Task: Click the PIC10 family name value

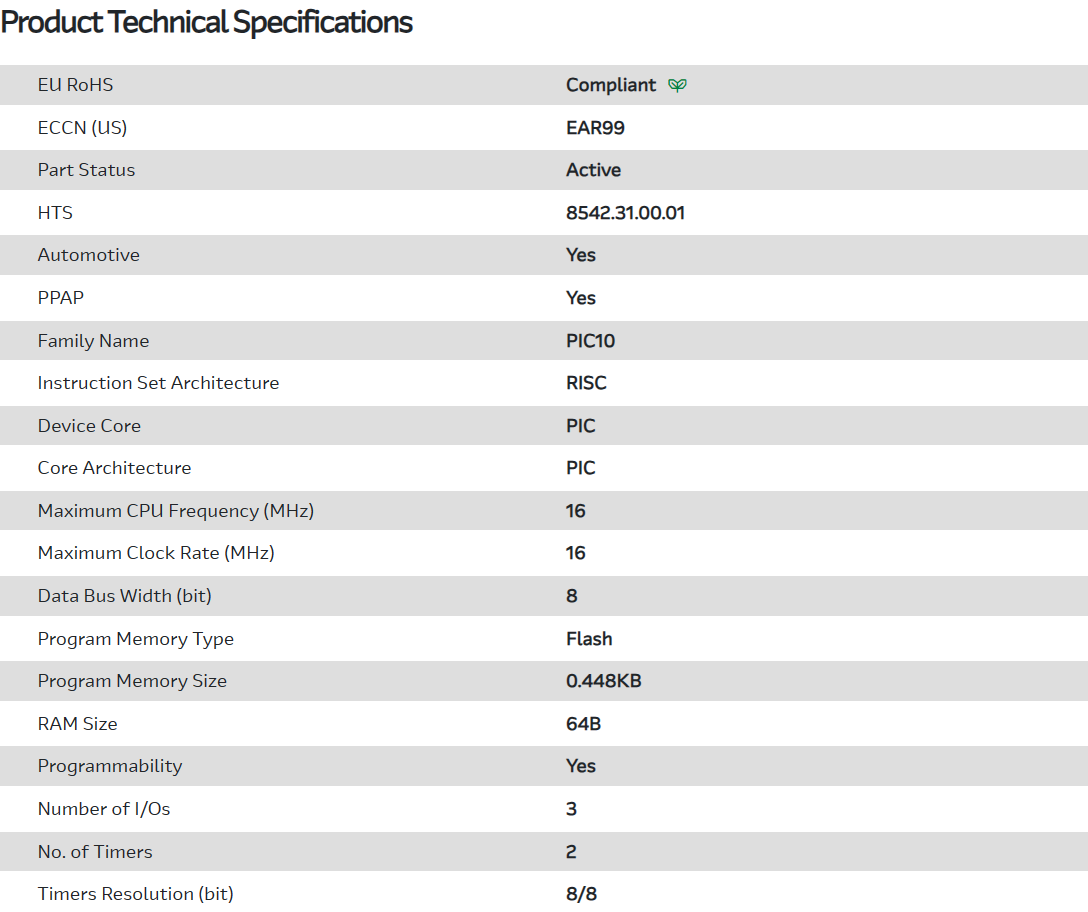Action: 590,341
